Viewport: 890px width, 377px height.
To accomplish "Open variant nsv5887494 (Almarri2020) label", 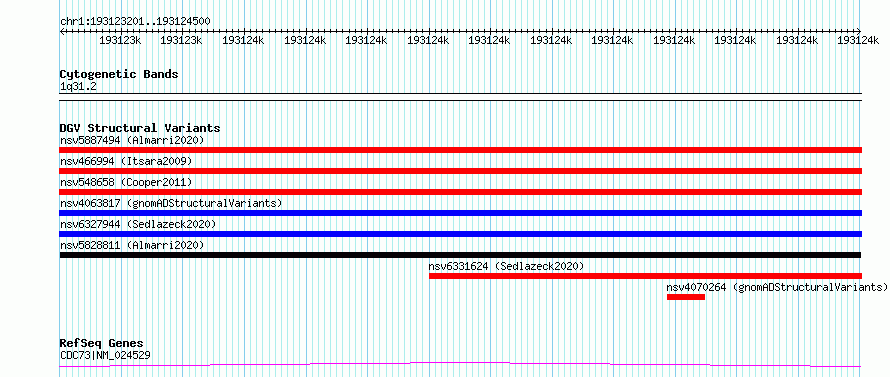I will click(132, 140).
